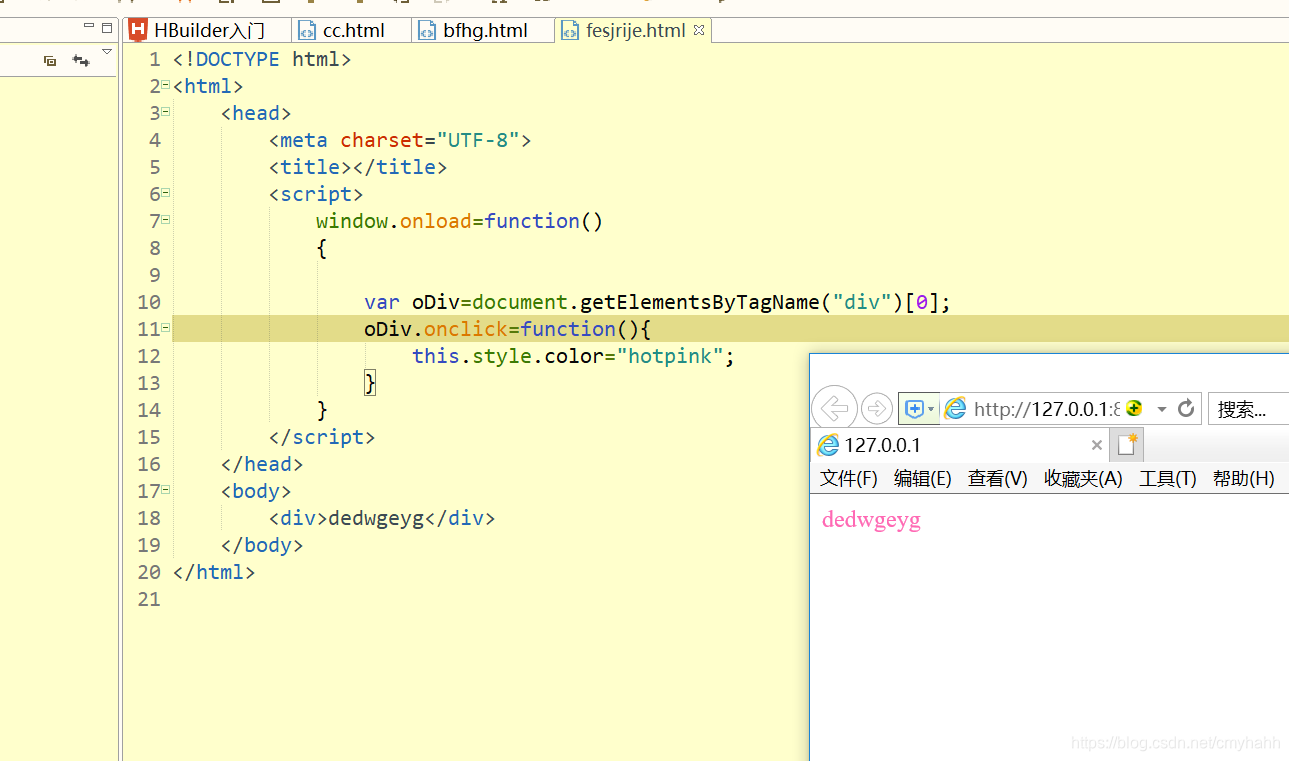This screenshot has height=761, width=1289.
Task: Click the oDiv.onclick=function(){ line
Action: click(x=508, y=329)
